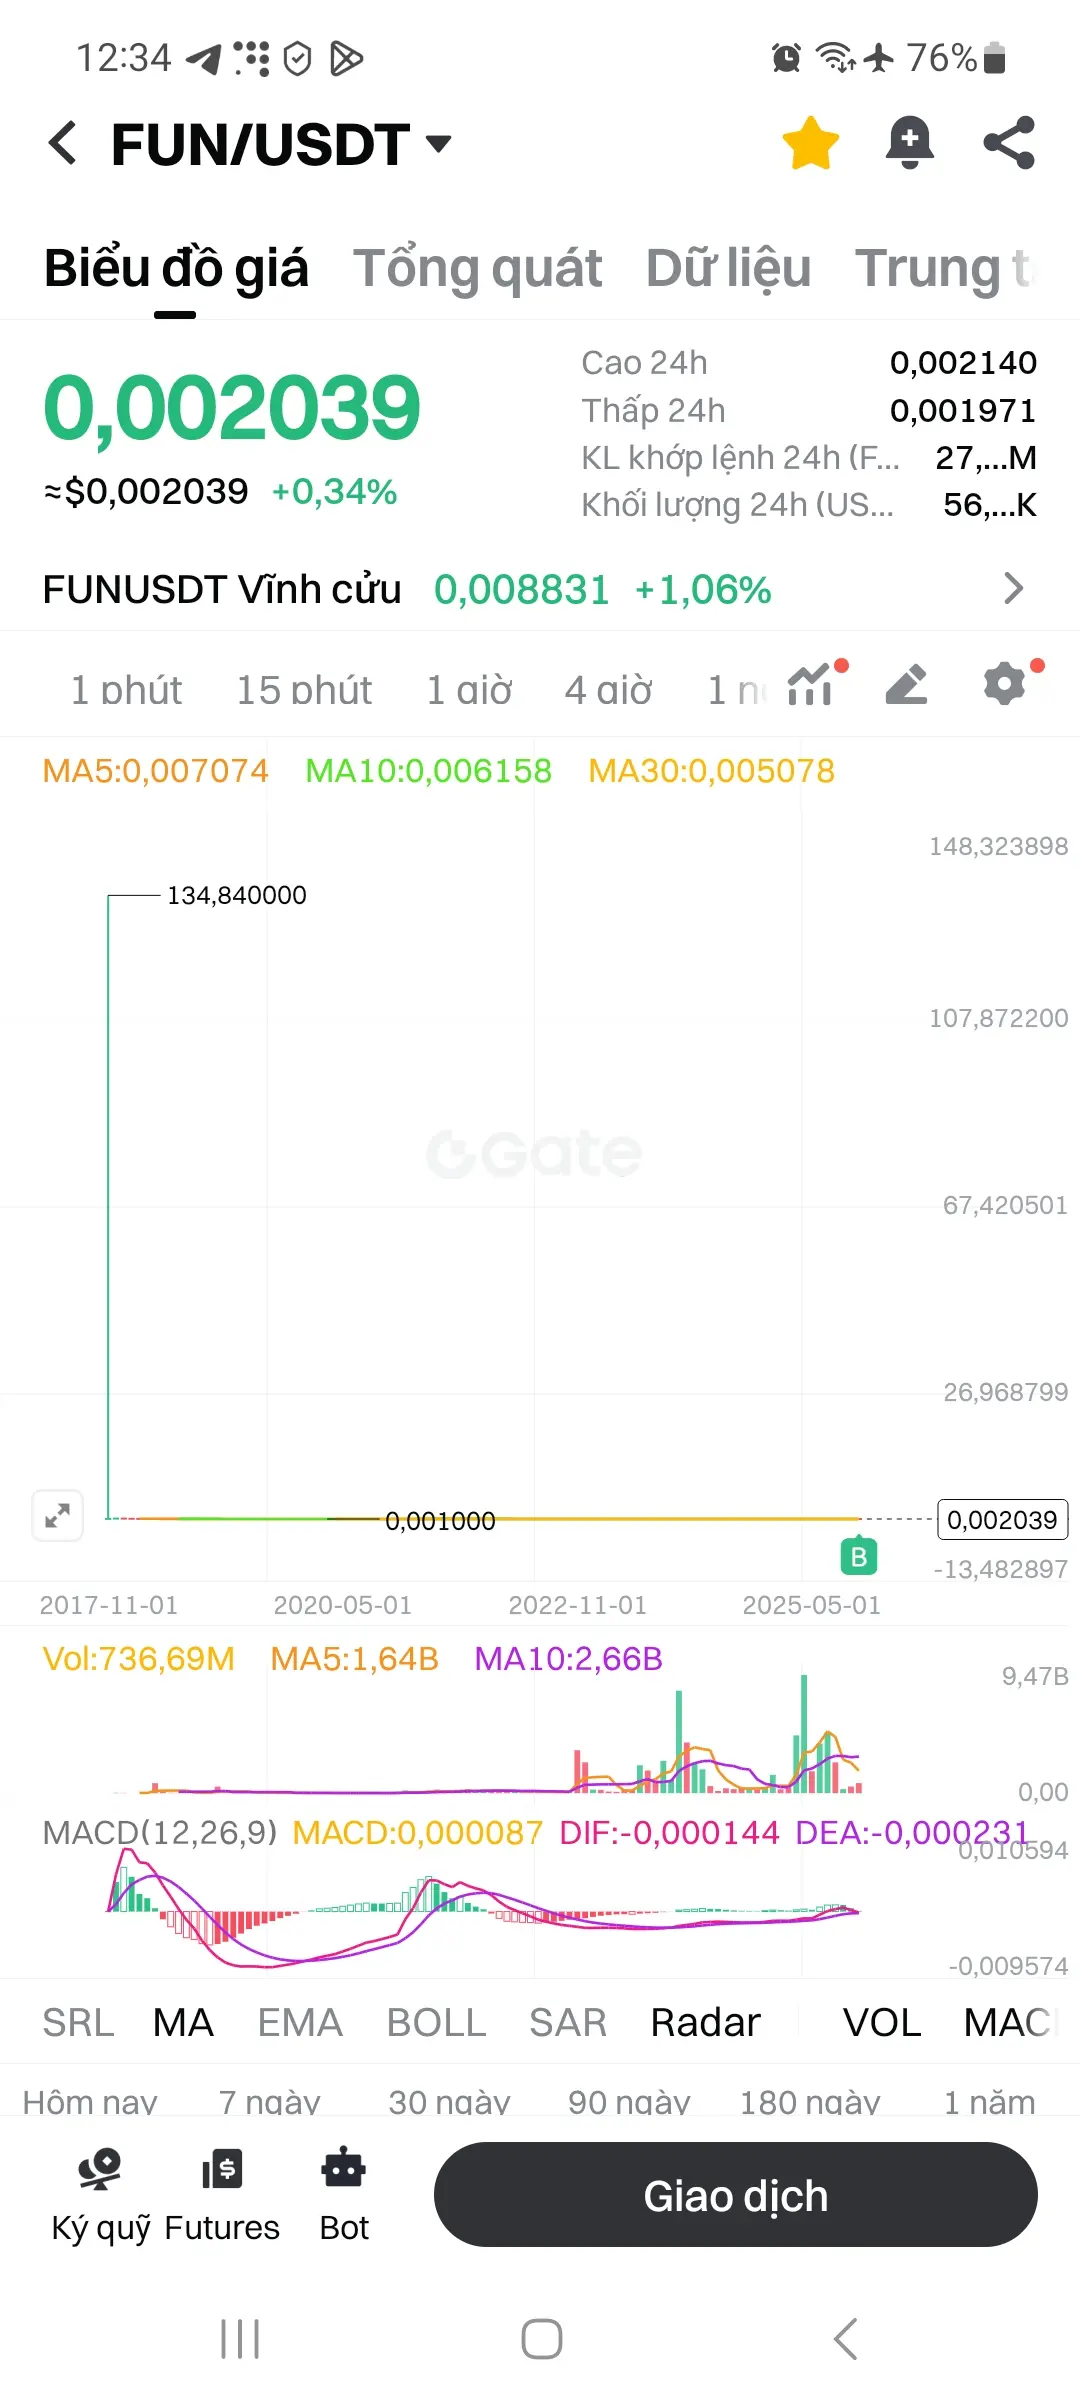Open the Bot trading icon
1080x2400 pixels.
pyautogui.click(x=344, y=2196)
